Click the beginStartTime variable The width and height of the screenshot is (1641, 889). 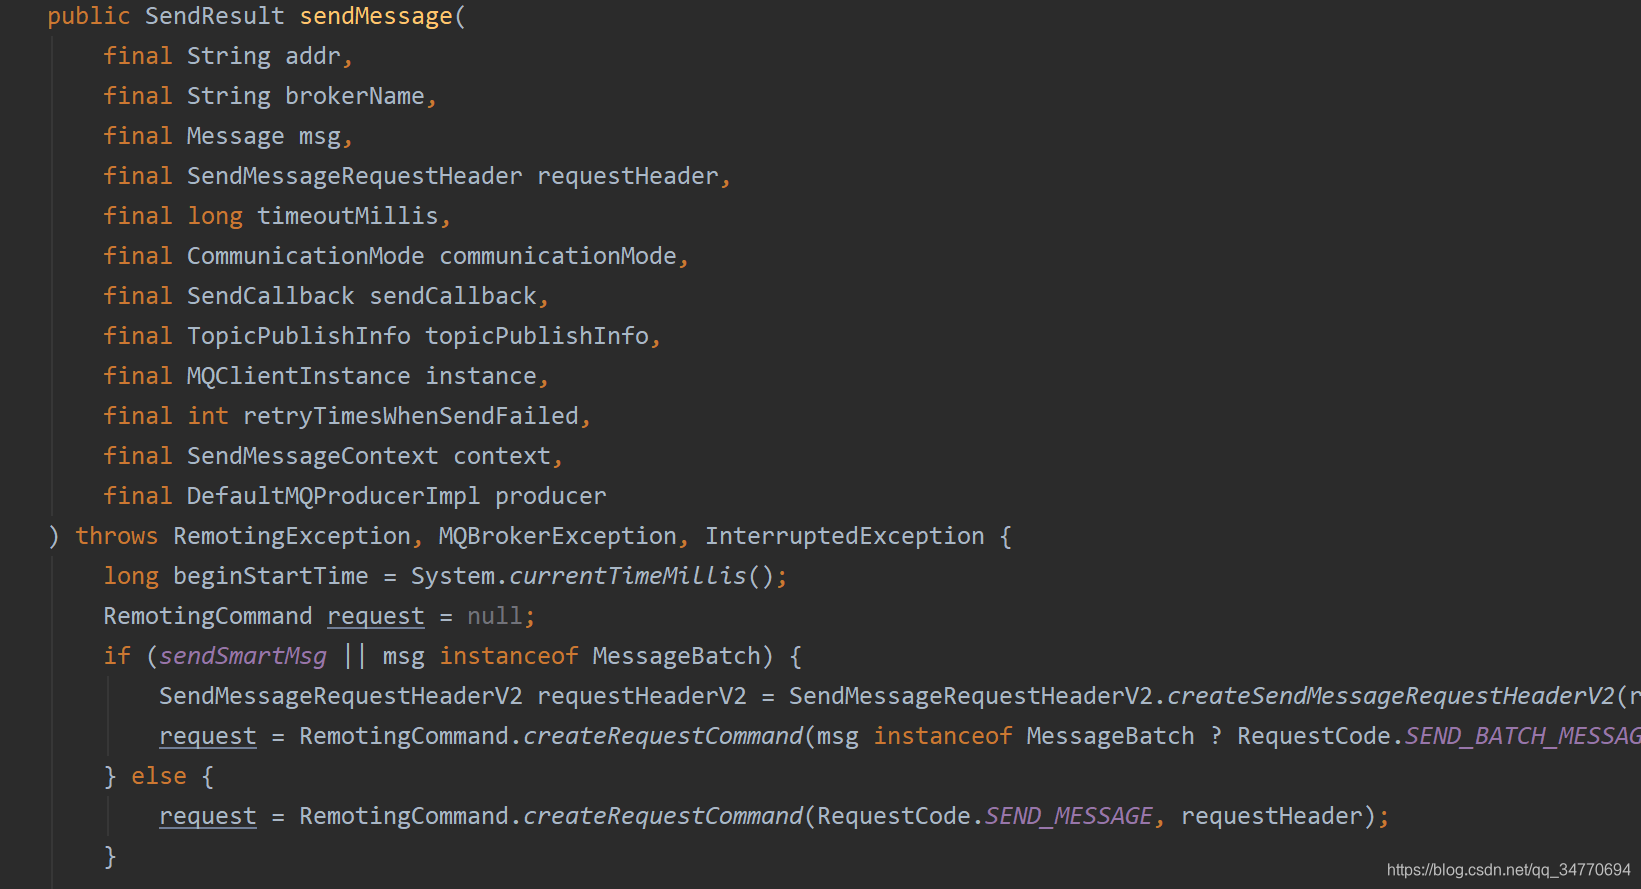[x=271, y=577]
